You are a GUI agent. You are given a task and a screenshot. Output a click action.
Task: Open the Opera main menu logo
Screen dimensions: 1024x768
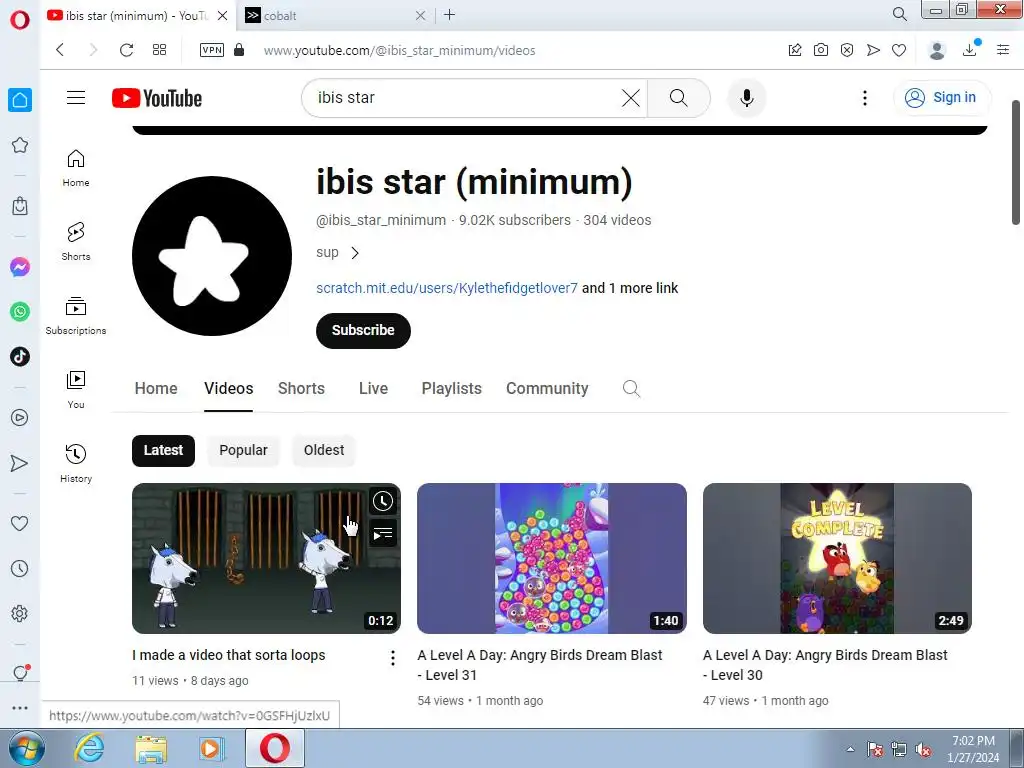point(20,20)
